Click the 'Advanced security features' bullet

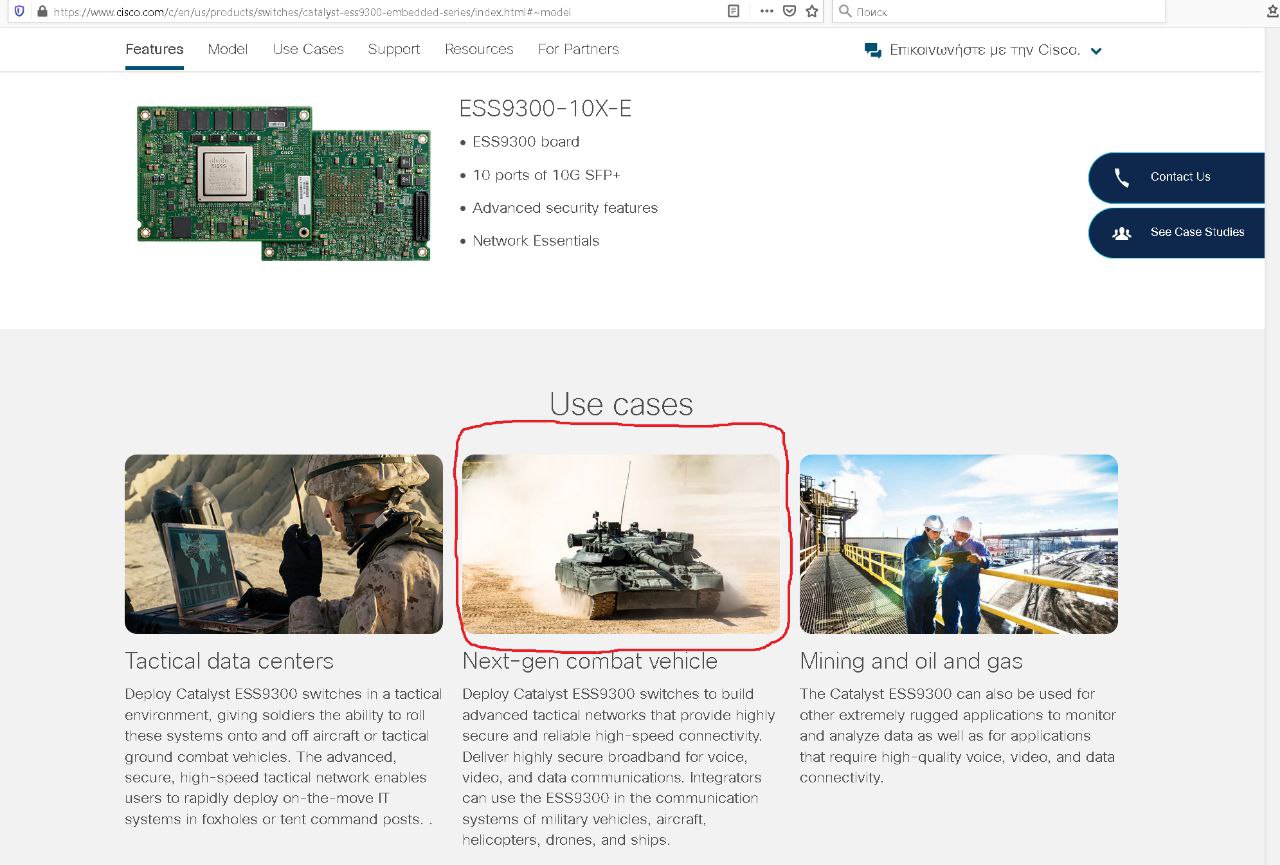pos(565,208)
